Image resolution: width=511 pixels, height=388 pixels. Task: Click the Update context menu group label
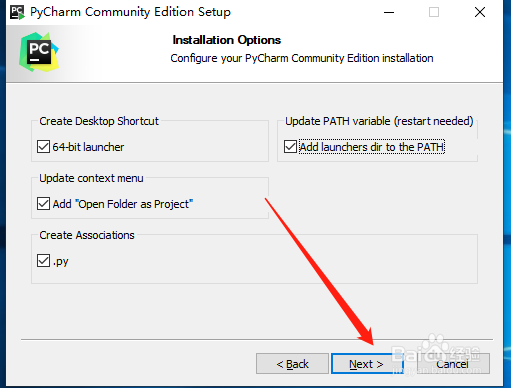(91, 178)
